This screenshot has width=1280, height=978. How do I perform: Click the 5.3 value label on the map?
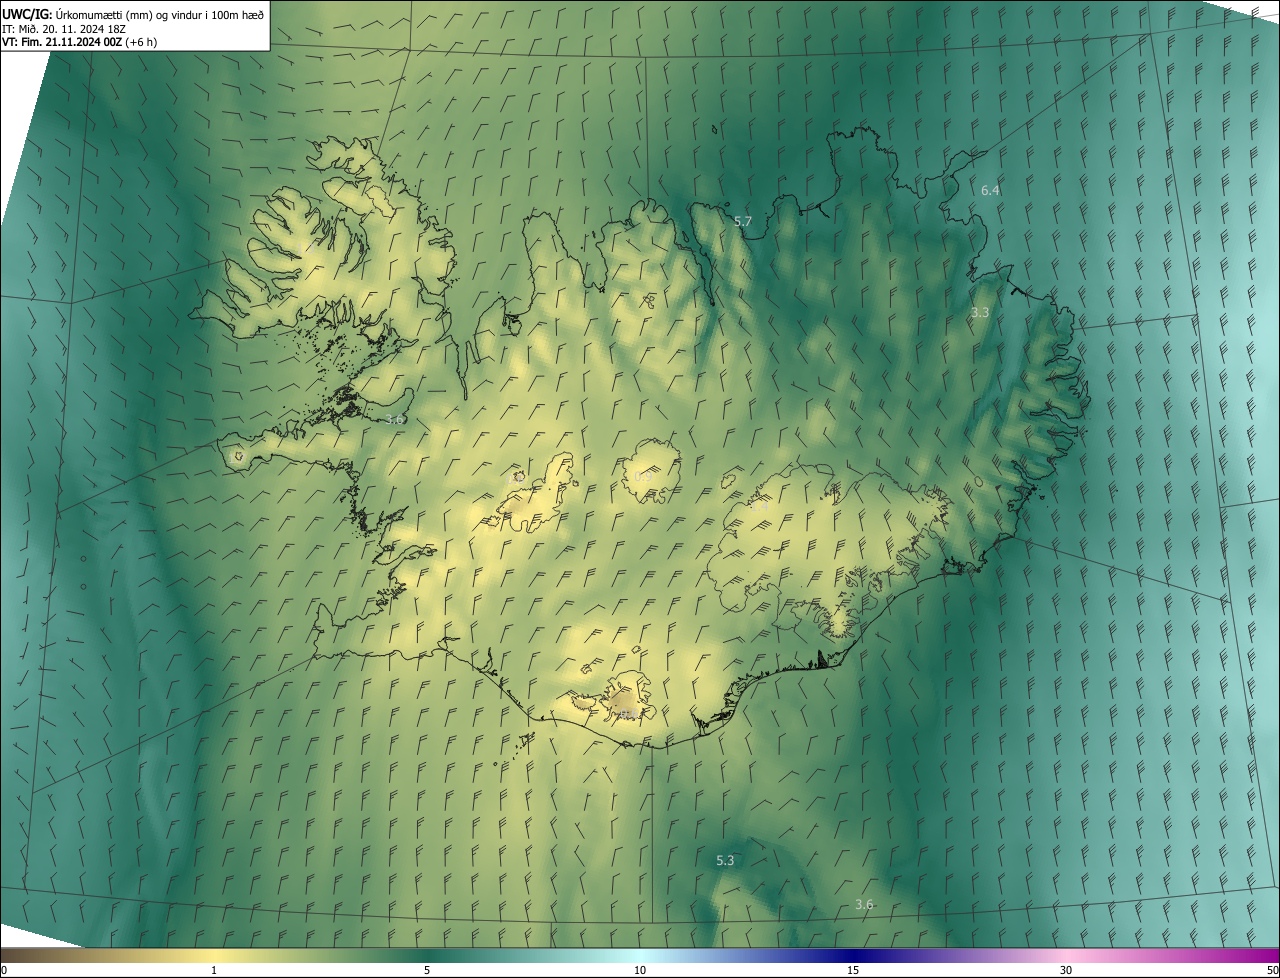pos(725,860)
